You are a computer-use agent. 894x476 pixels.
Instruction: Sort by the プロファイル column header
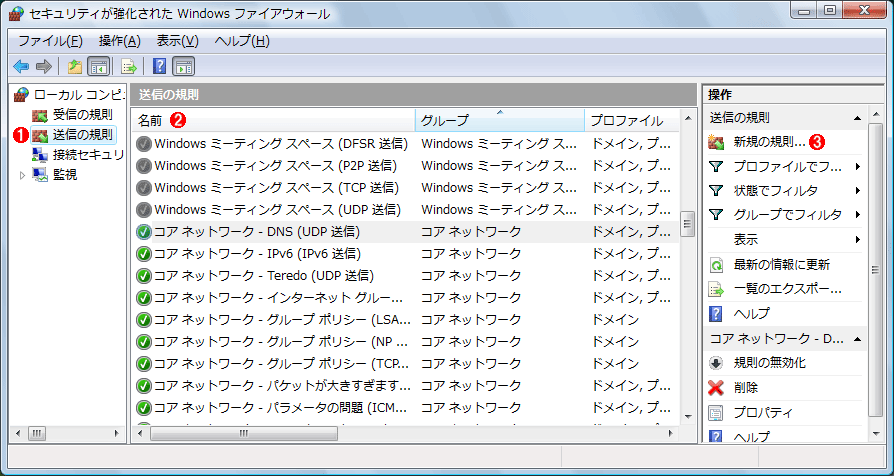(632, 120)
